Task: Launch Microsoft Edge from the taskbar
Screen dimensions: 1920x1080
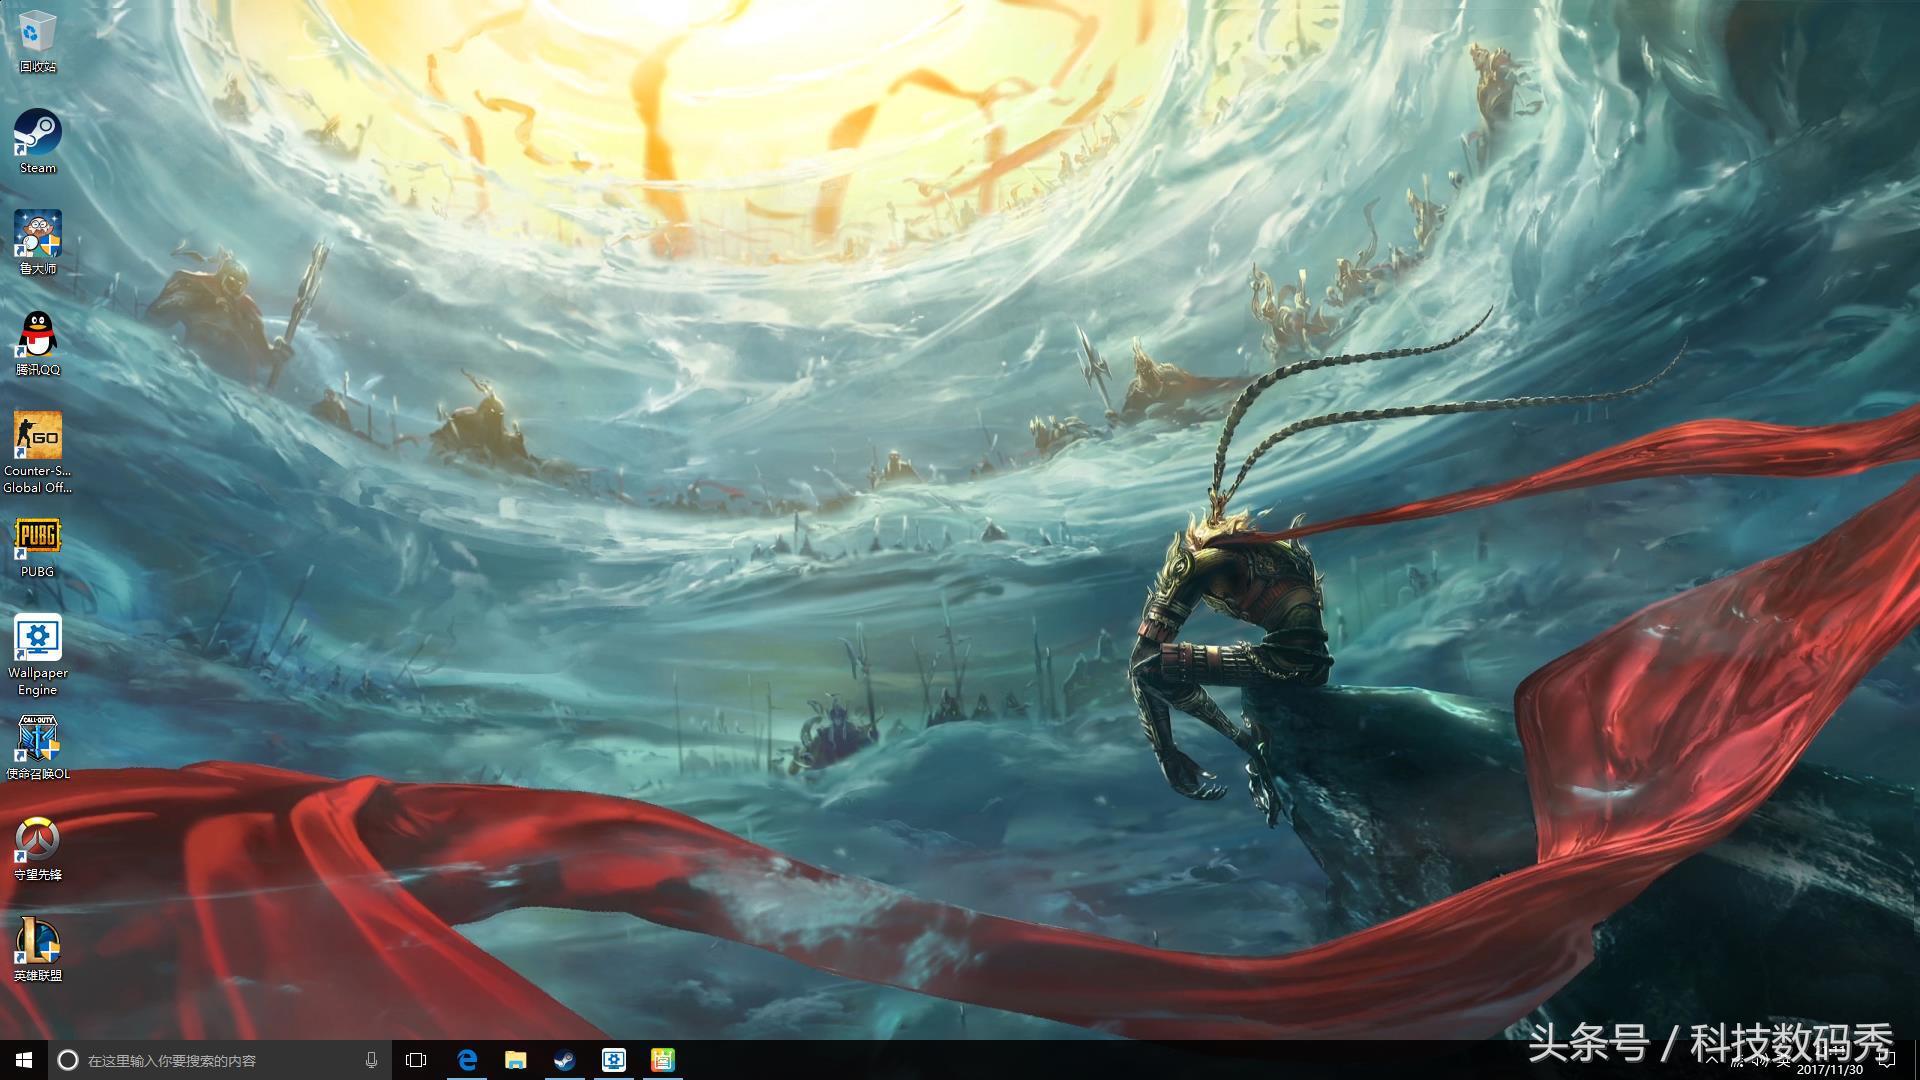Action: (x=467, y=1060)
